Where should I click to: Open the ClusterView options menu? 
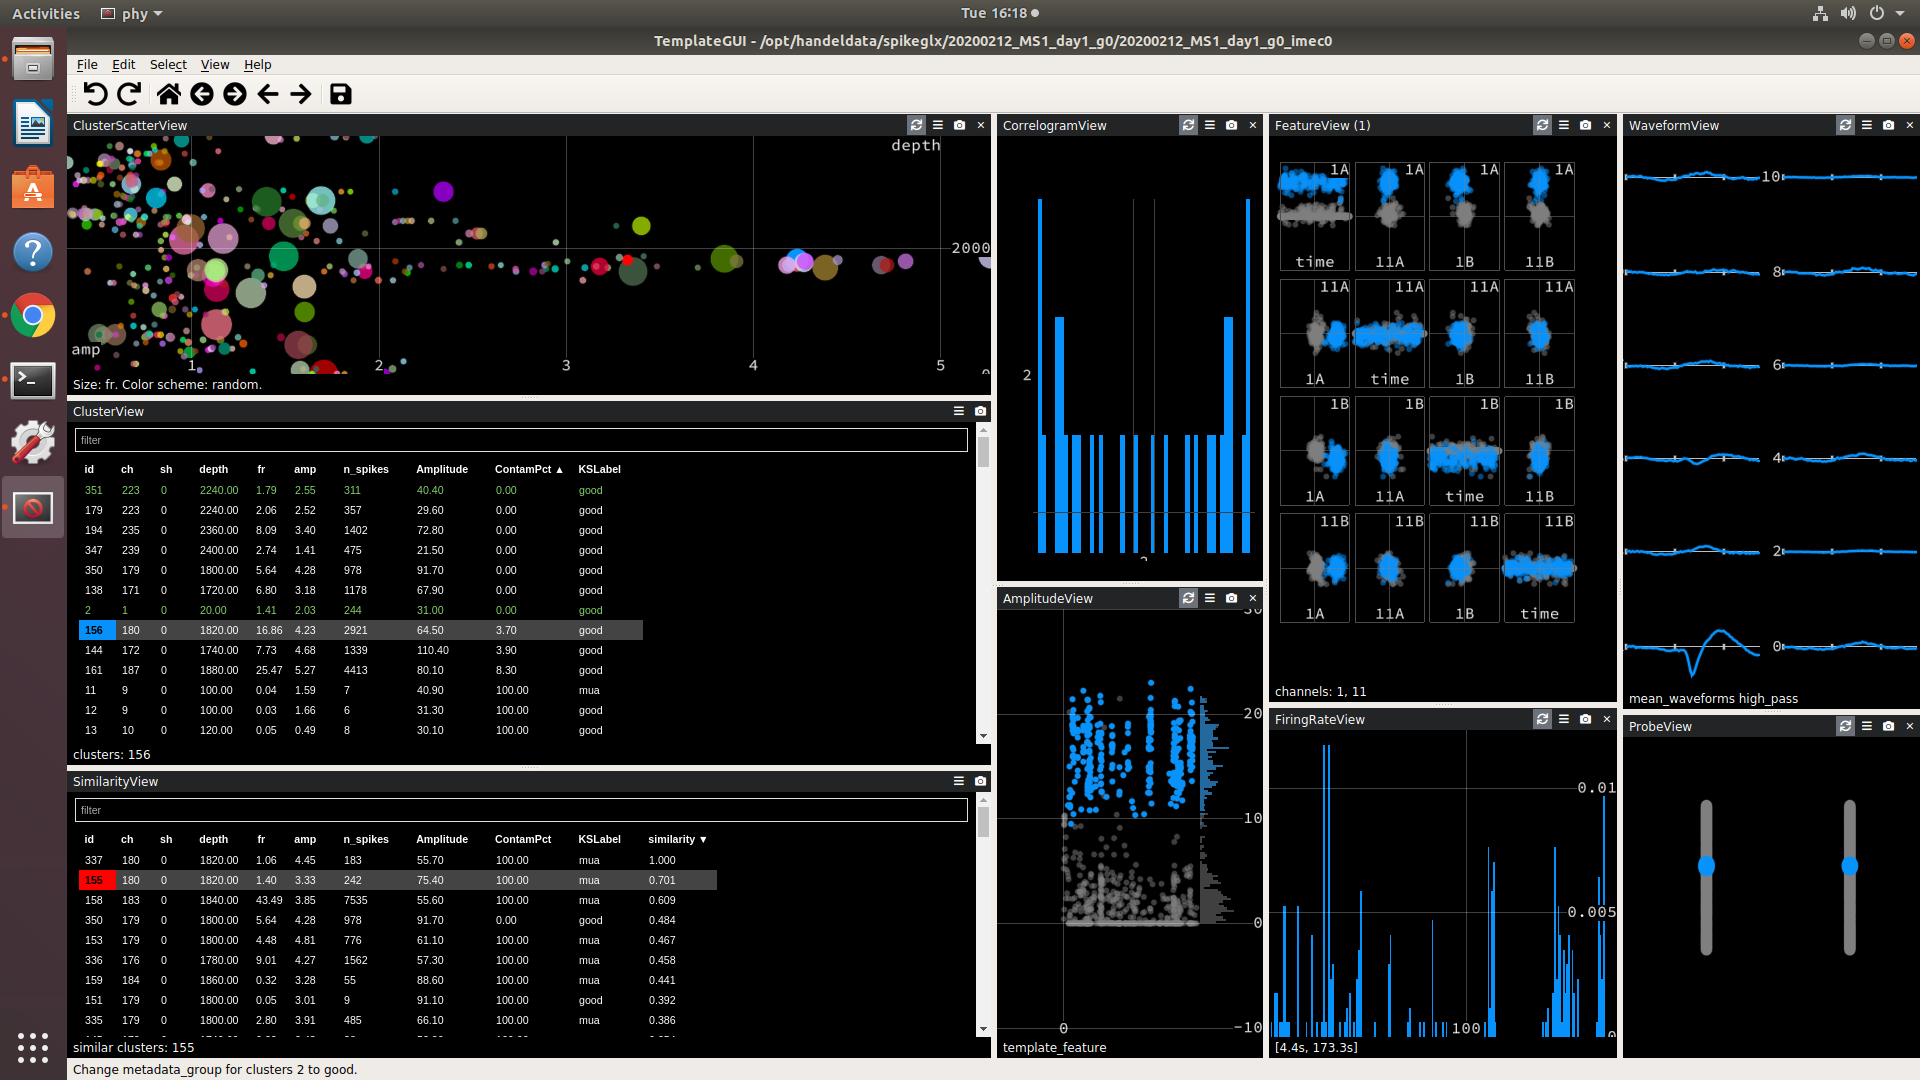point(958,411)
